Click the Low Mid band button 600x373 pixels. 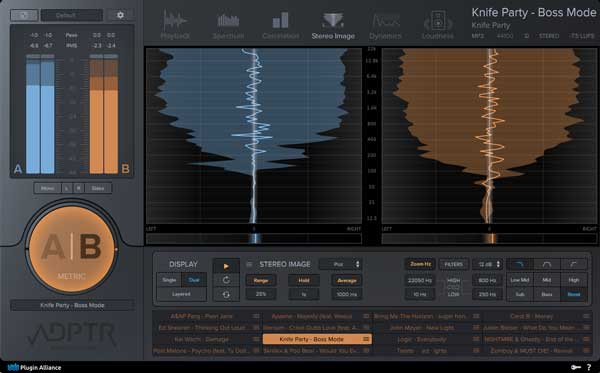520,280
